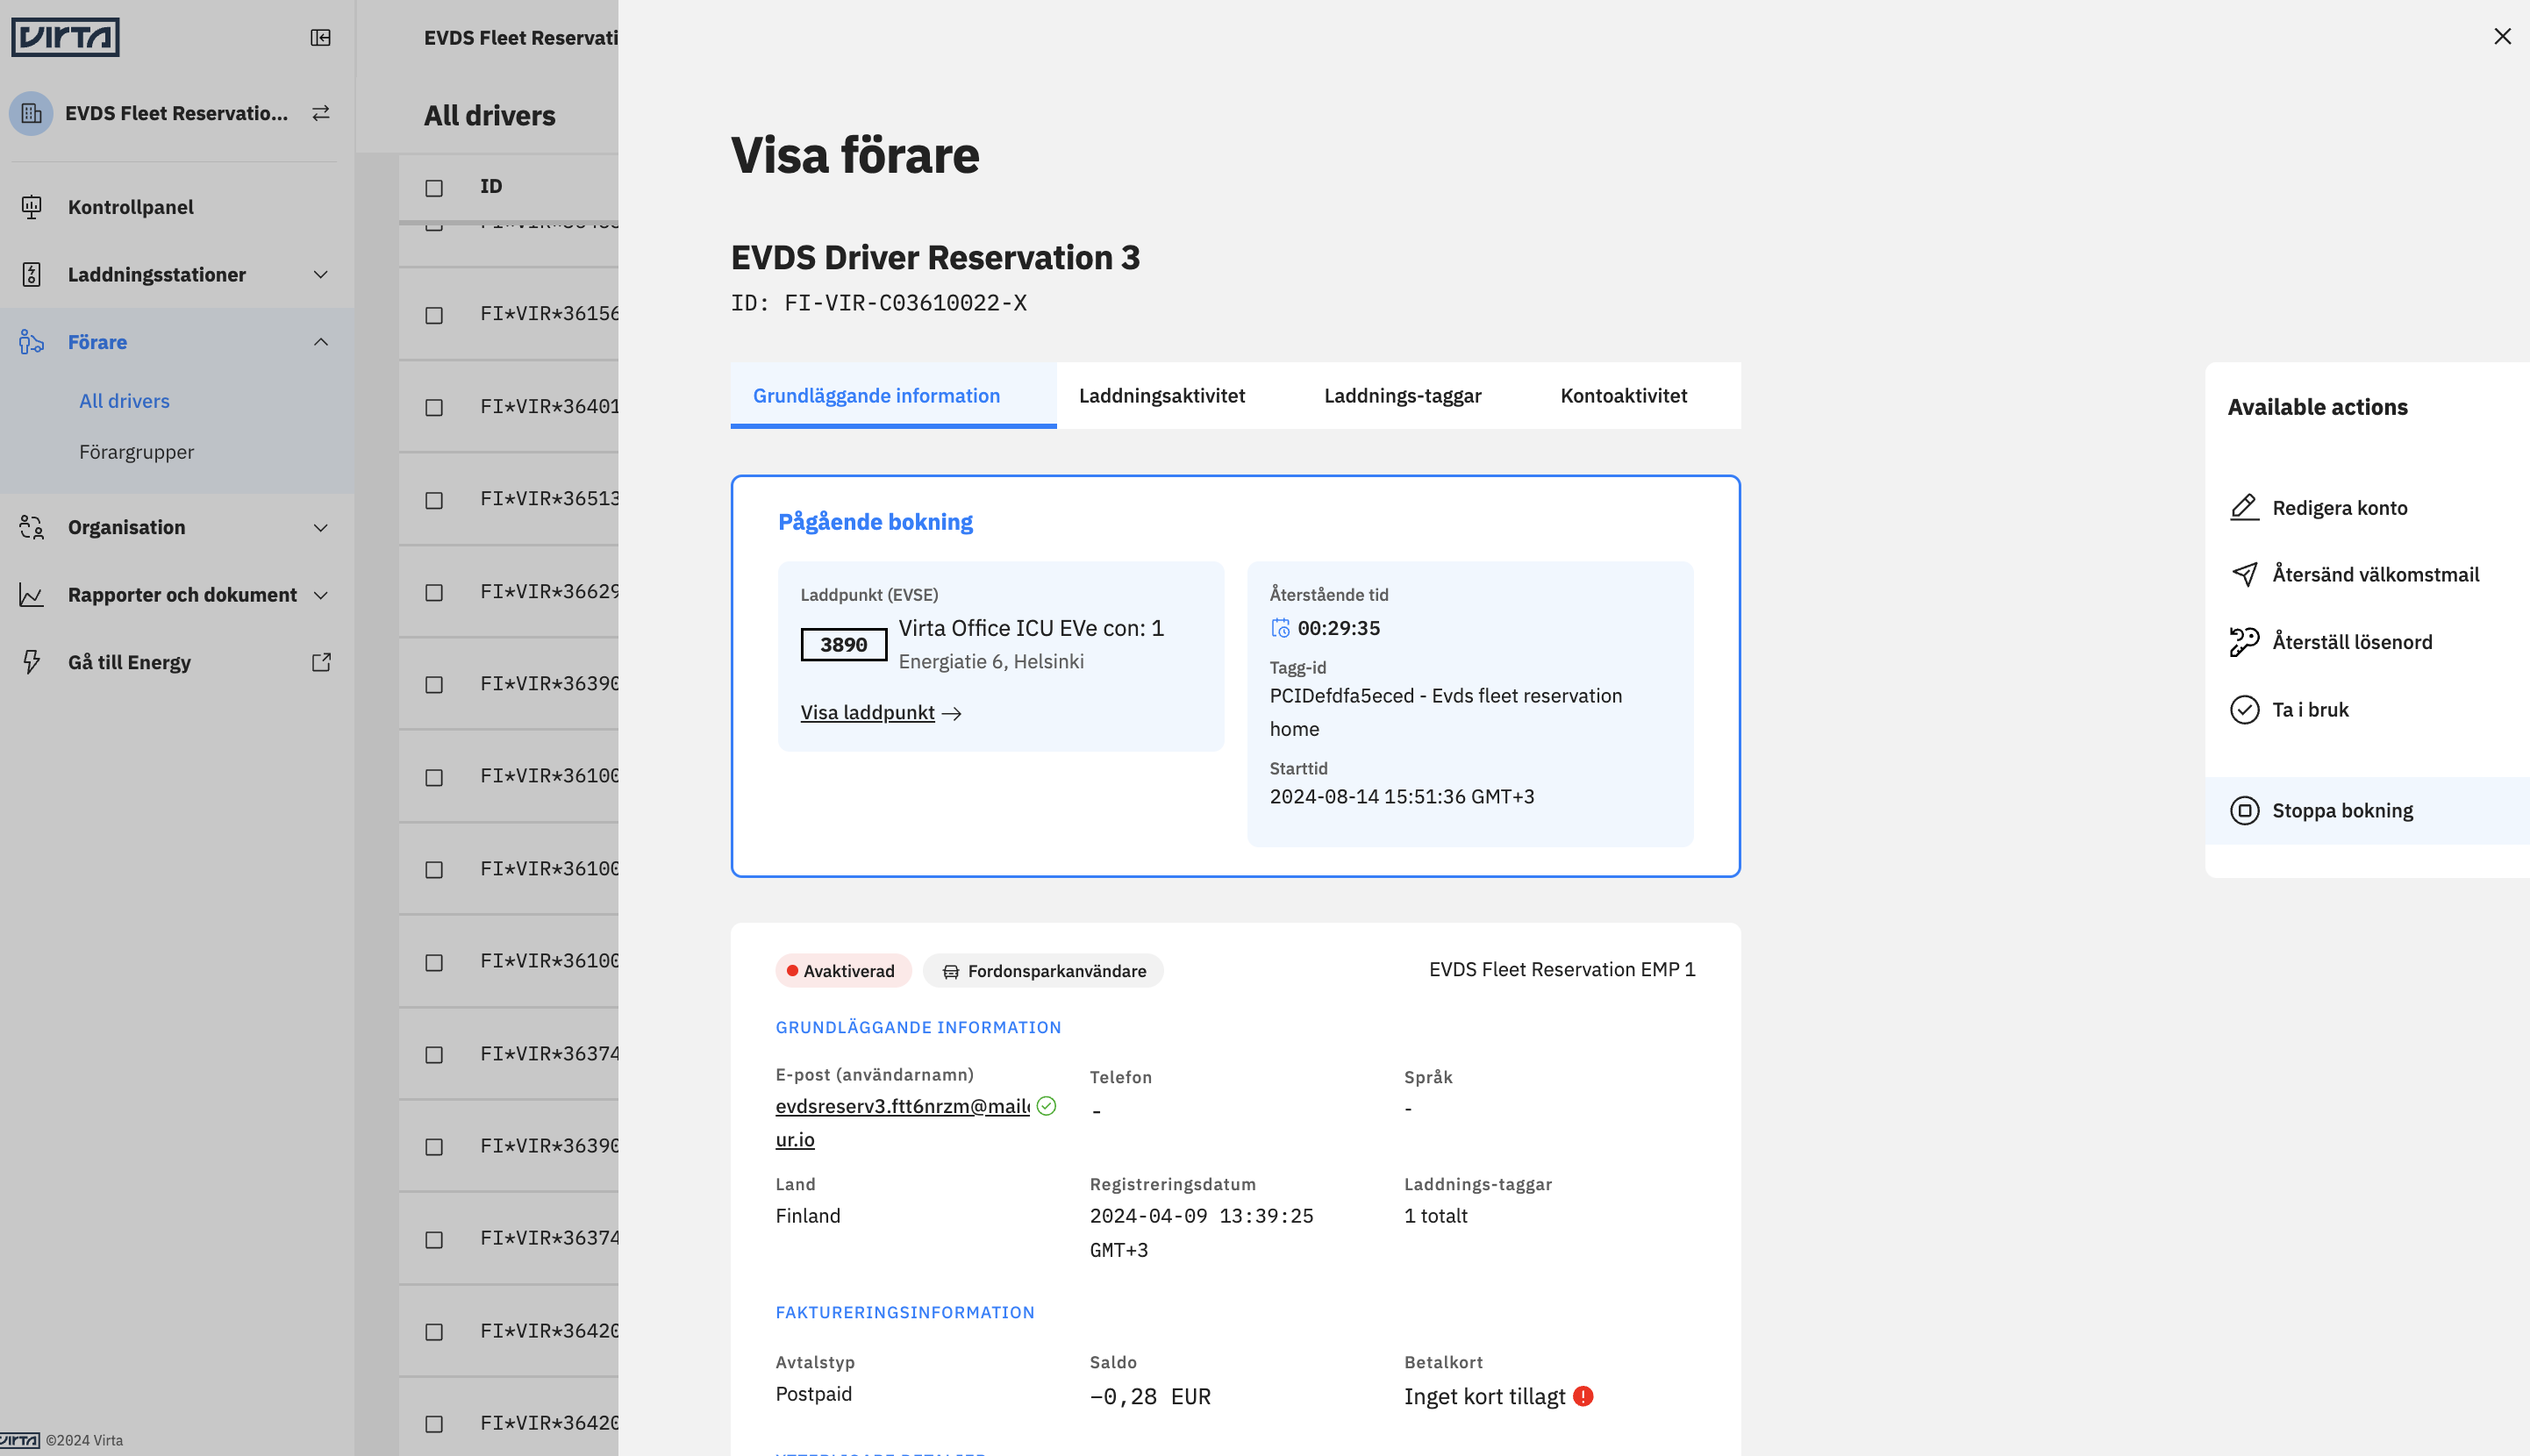Open All drivers in sidebar
Viewport: 2530px width, 1456px height.
(125, 401)
